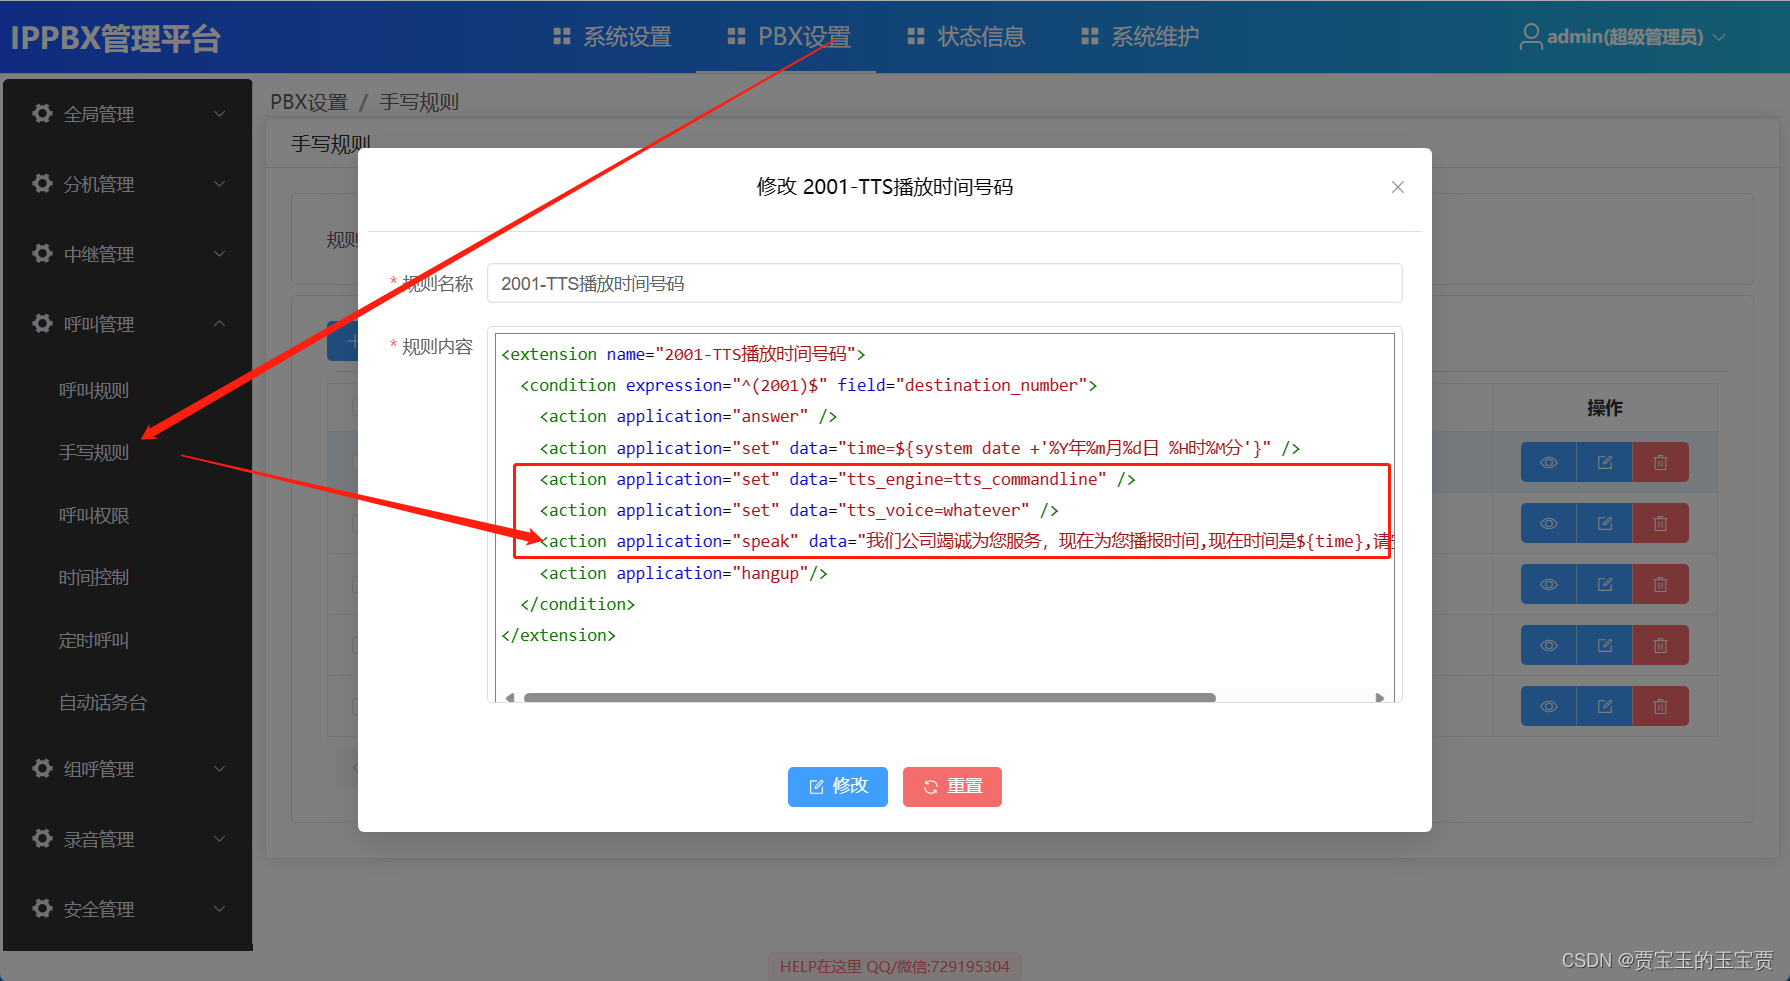1790x981 pixels.
Task: Click the 呼叫管理 gear icon
Action: (42, 323)
